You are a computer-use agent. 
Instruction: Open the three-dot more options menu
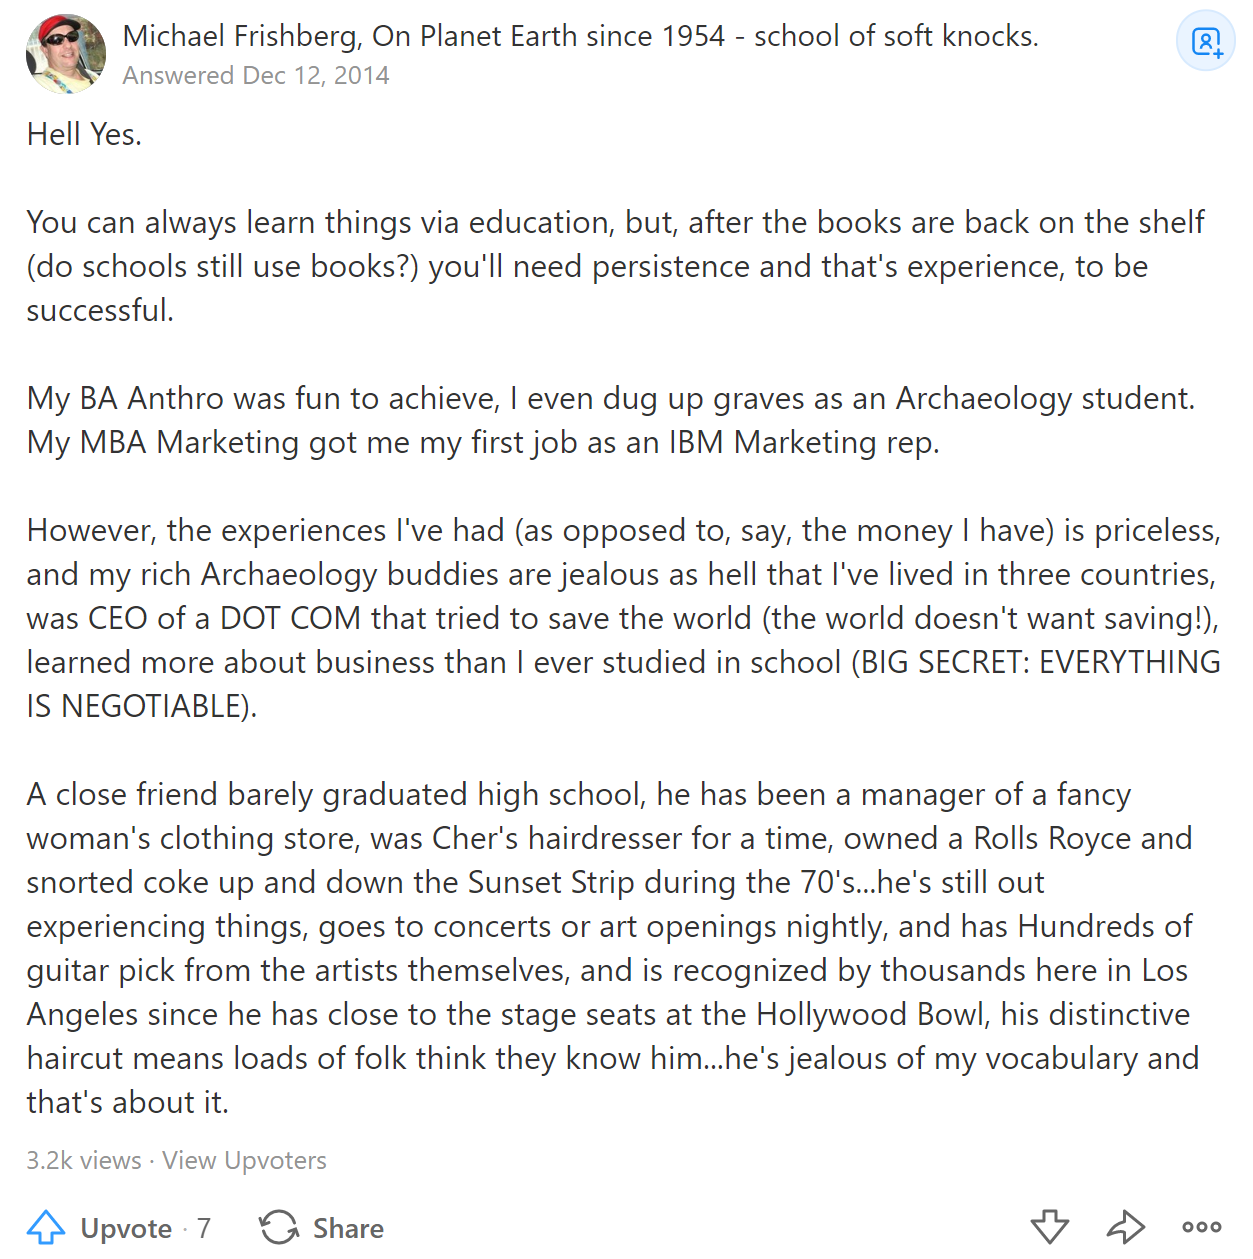coord(1202,1227)
